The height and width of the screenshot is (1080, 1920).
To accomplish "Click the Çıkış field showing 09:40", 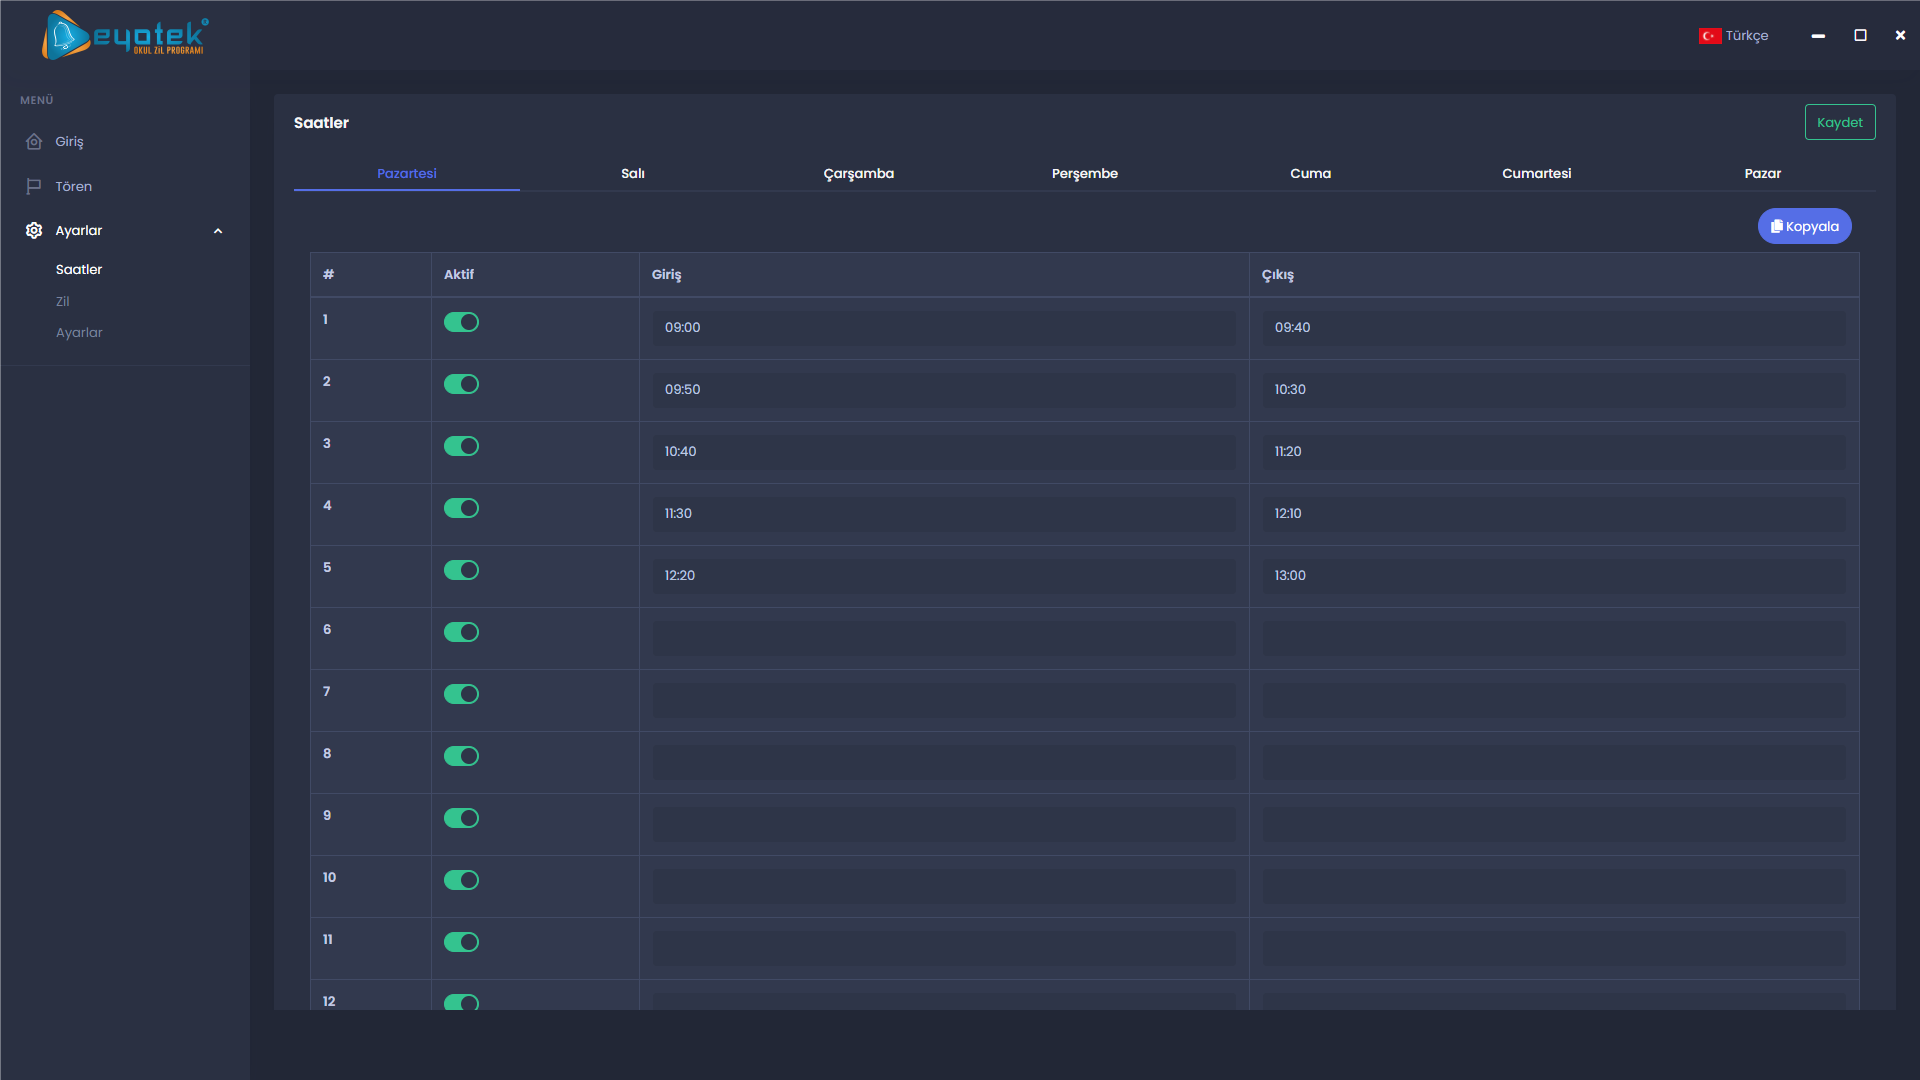I will [1554, 328].
